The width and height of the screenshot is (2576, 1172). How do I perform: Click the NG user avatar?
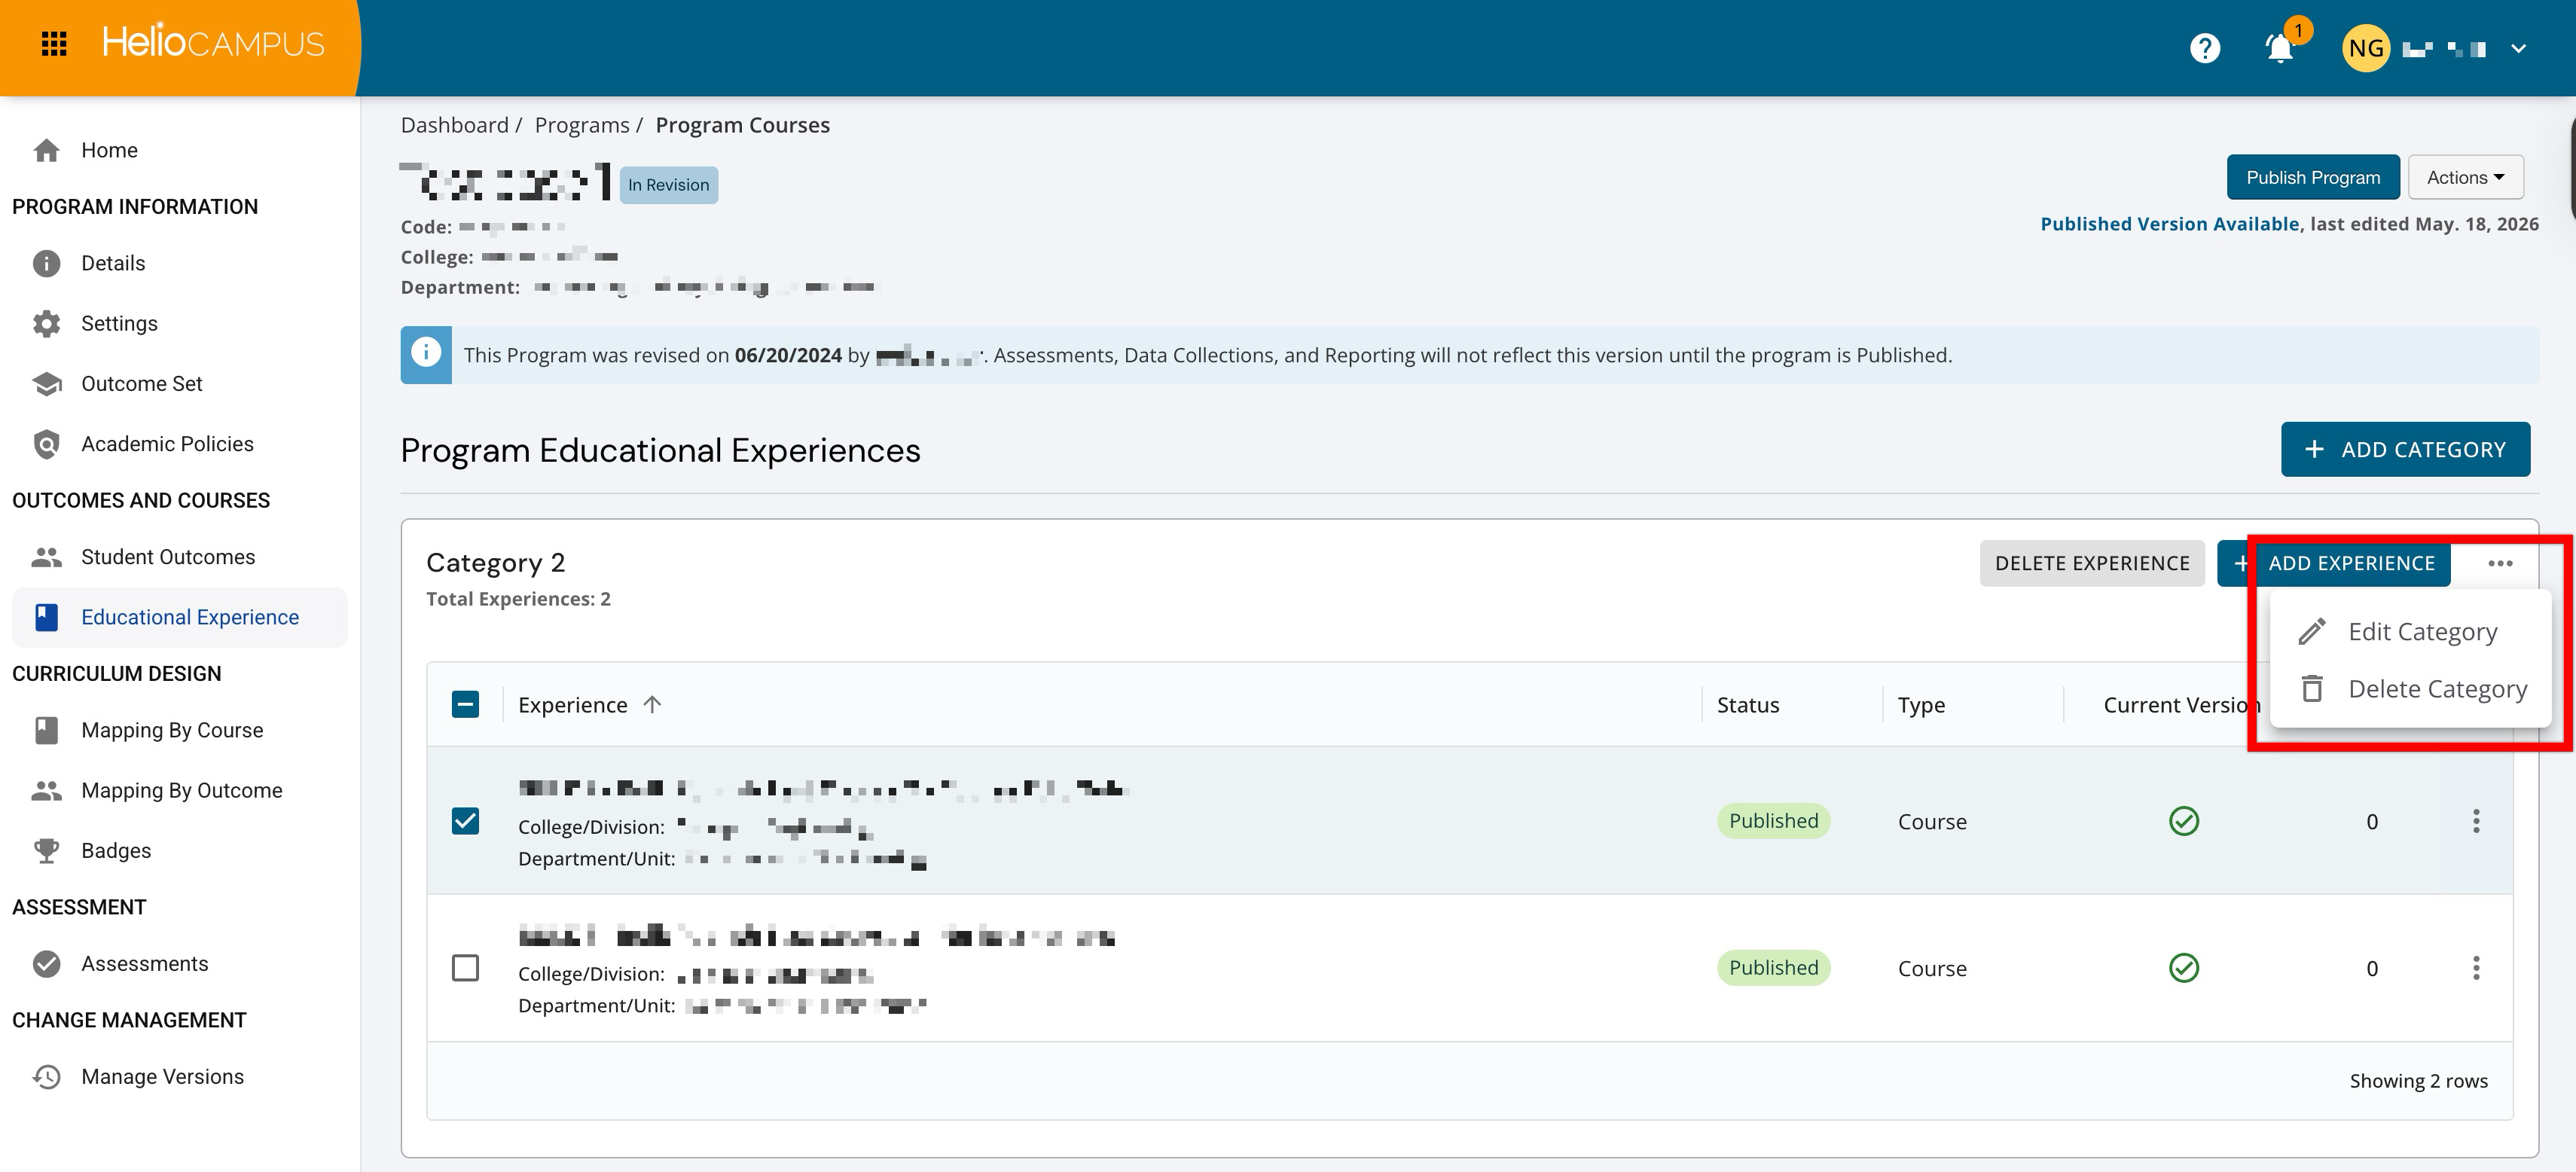[x=2366, y=48]
